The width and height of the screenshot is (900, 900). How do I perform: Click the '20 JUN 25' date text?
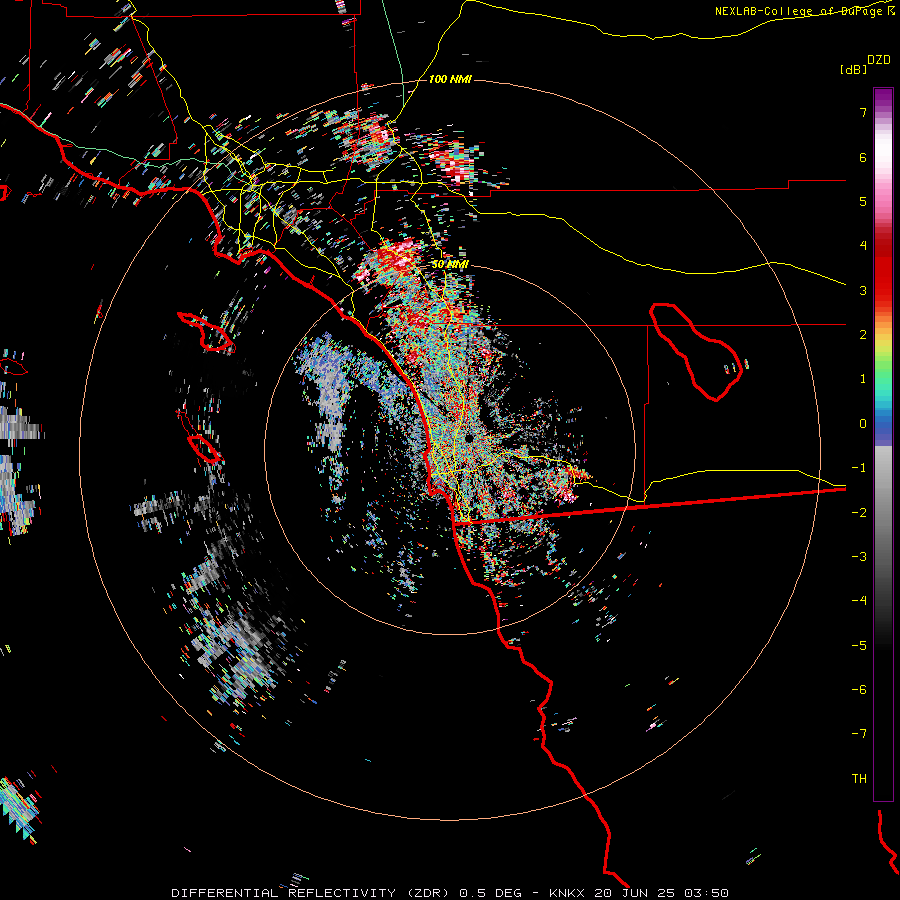tap(637, 893)
